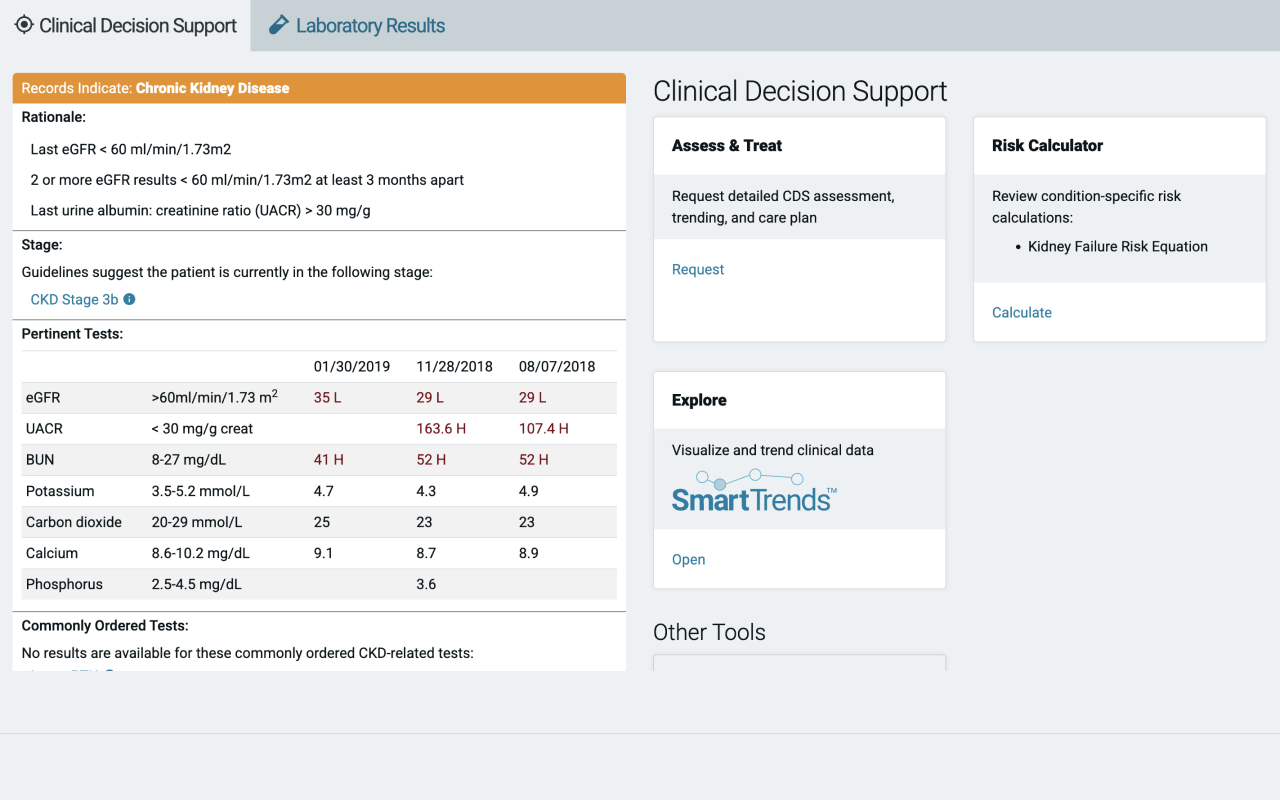This screenshot has height=800, width=1280.
Task: Click the target icon beside Clinical Decision Support
Action: [24, 25]
